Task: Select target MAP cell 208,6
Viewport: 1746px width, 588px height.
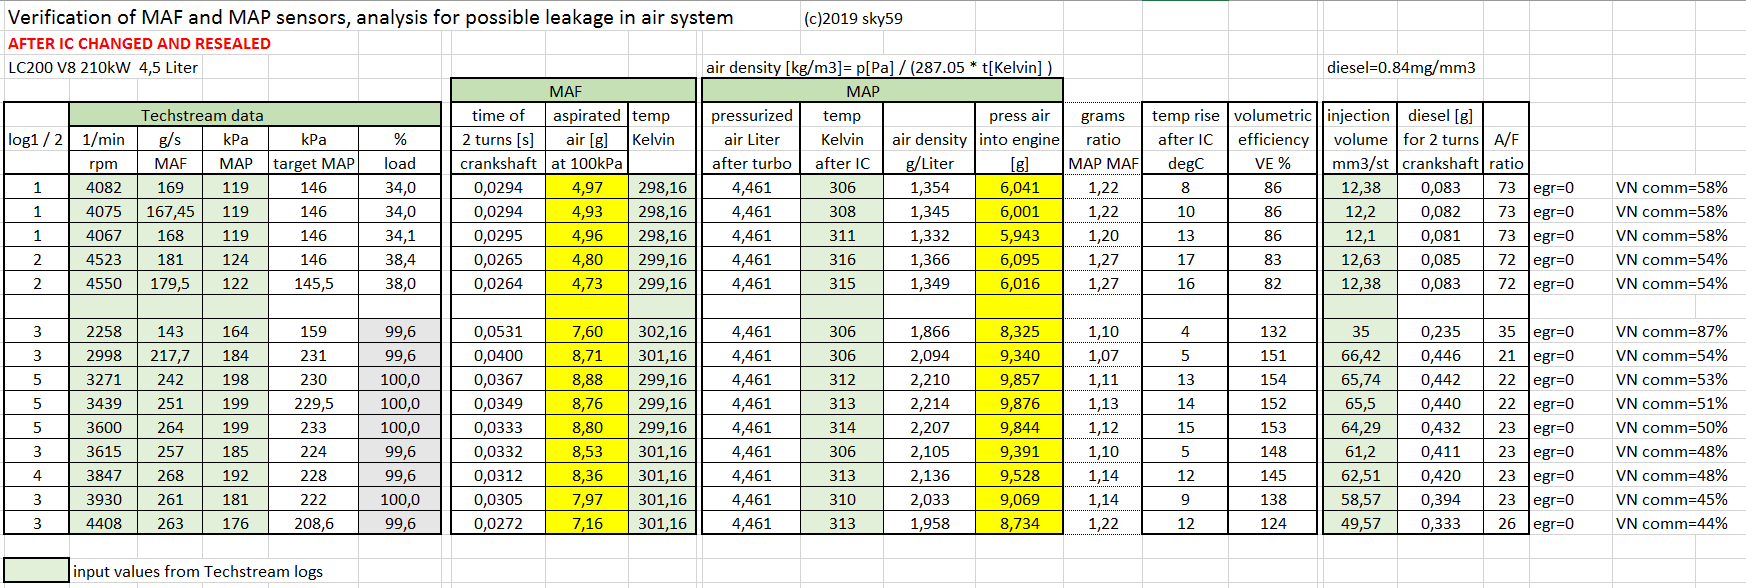Action: [x=313, y=523]
